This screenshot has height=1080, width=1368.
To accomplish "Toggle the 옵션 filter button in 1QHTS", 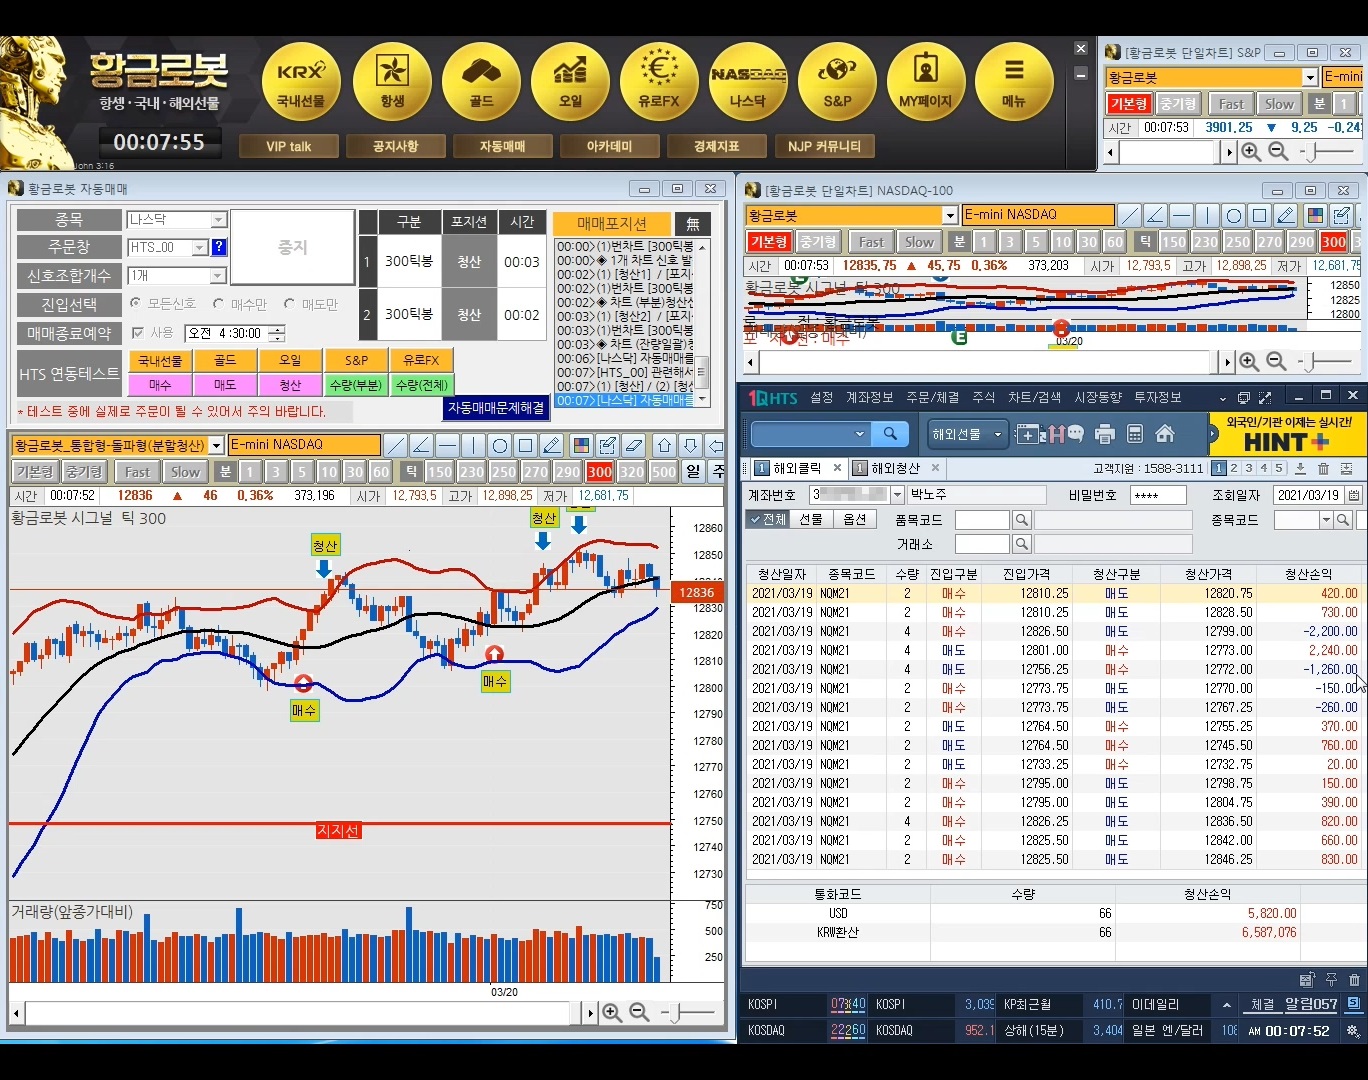I will [854, 519].
